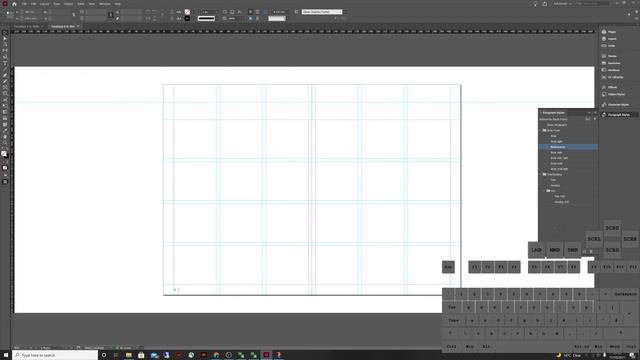Open the Links panel

[609, 46]
